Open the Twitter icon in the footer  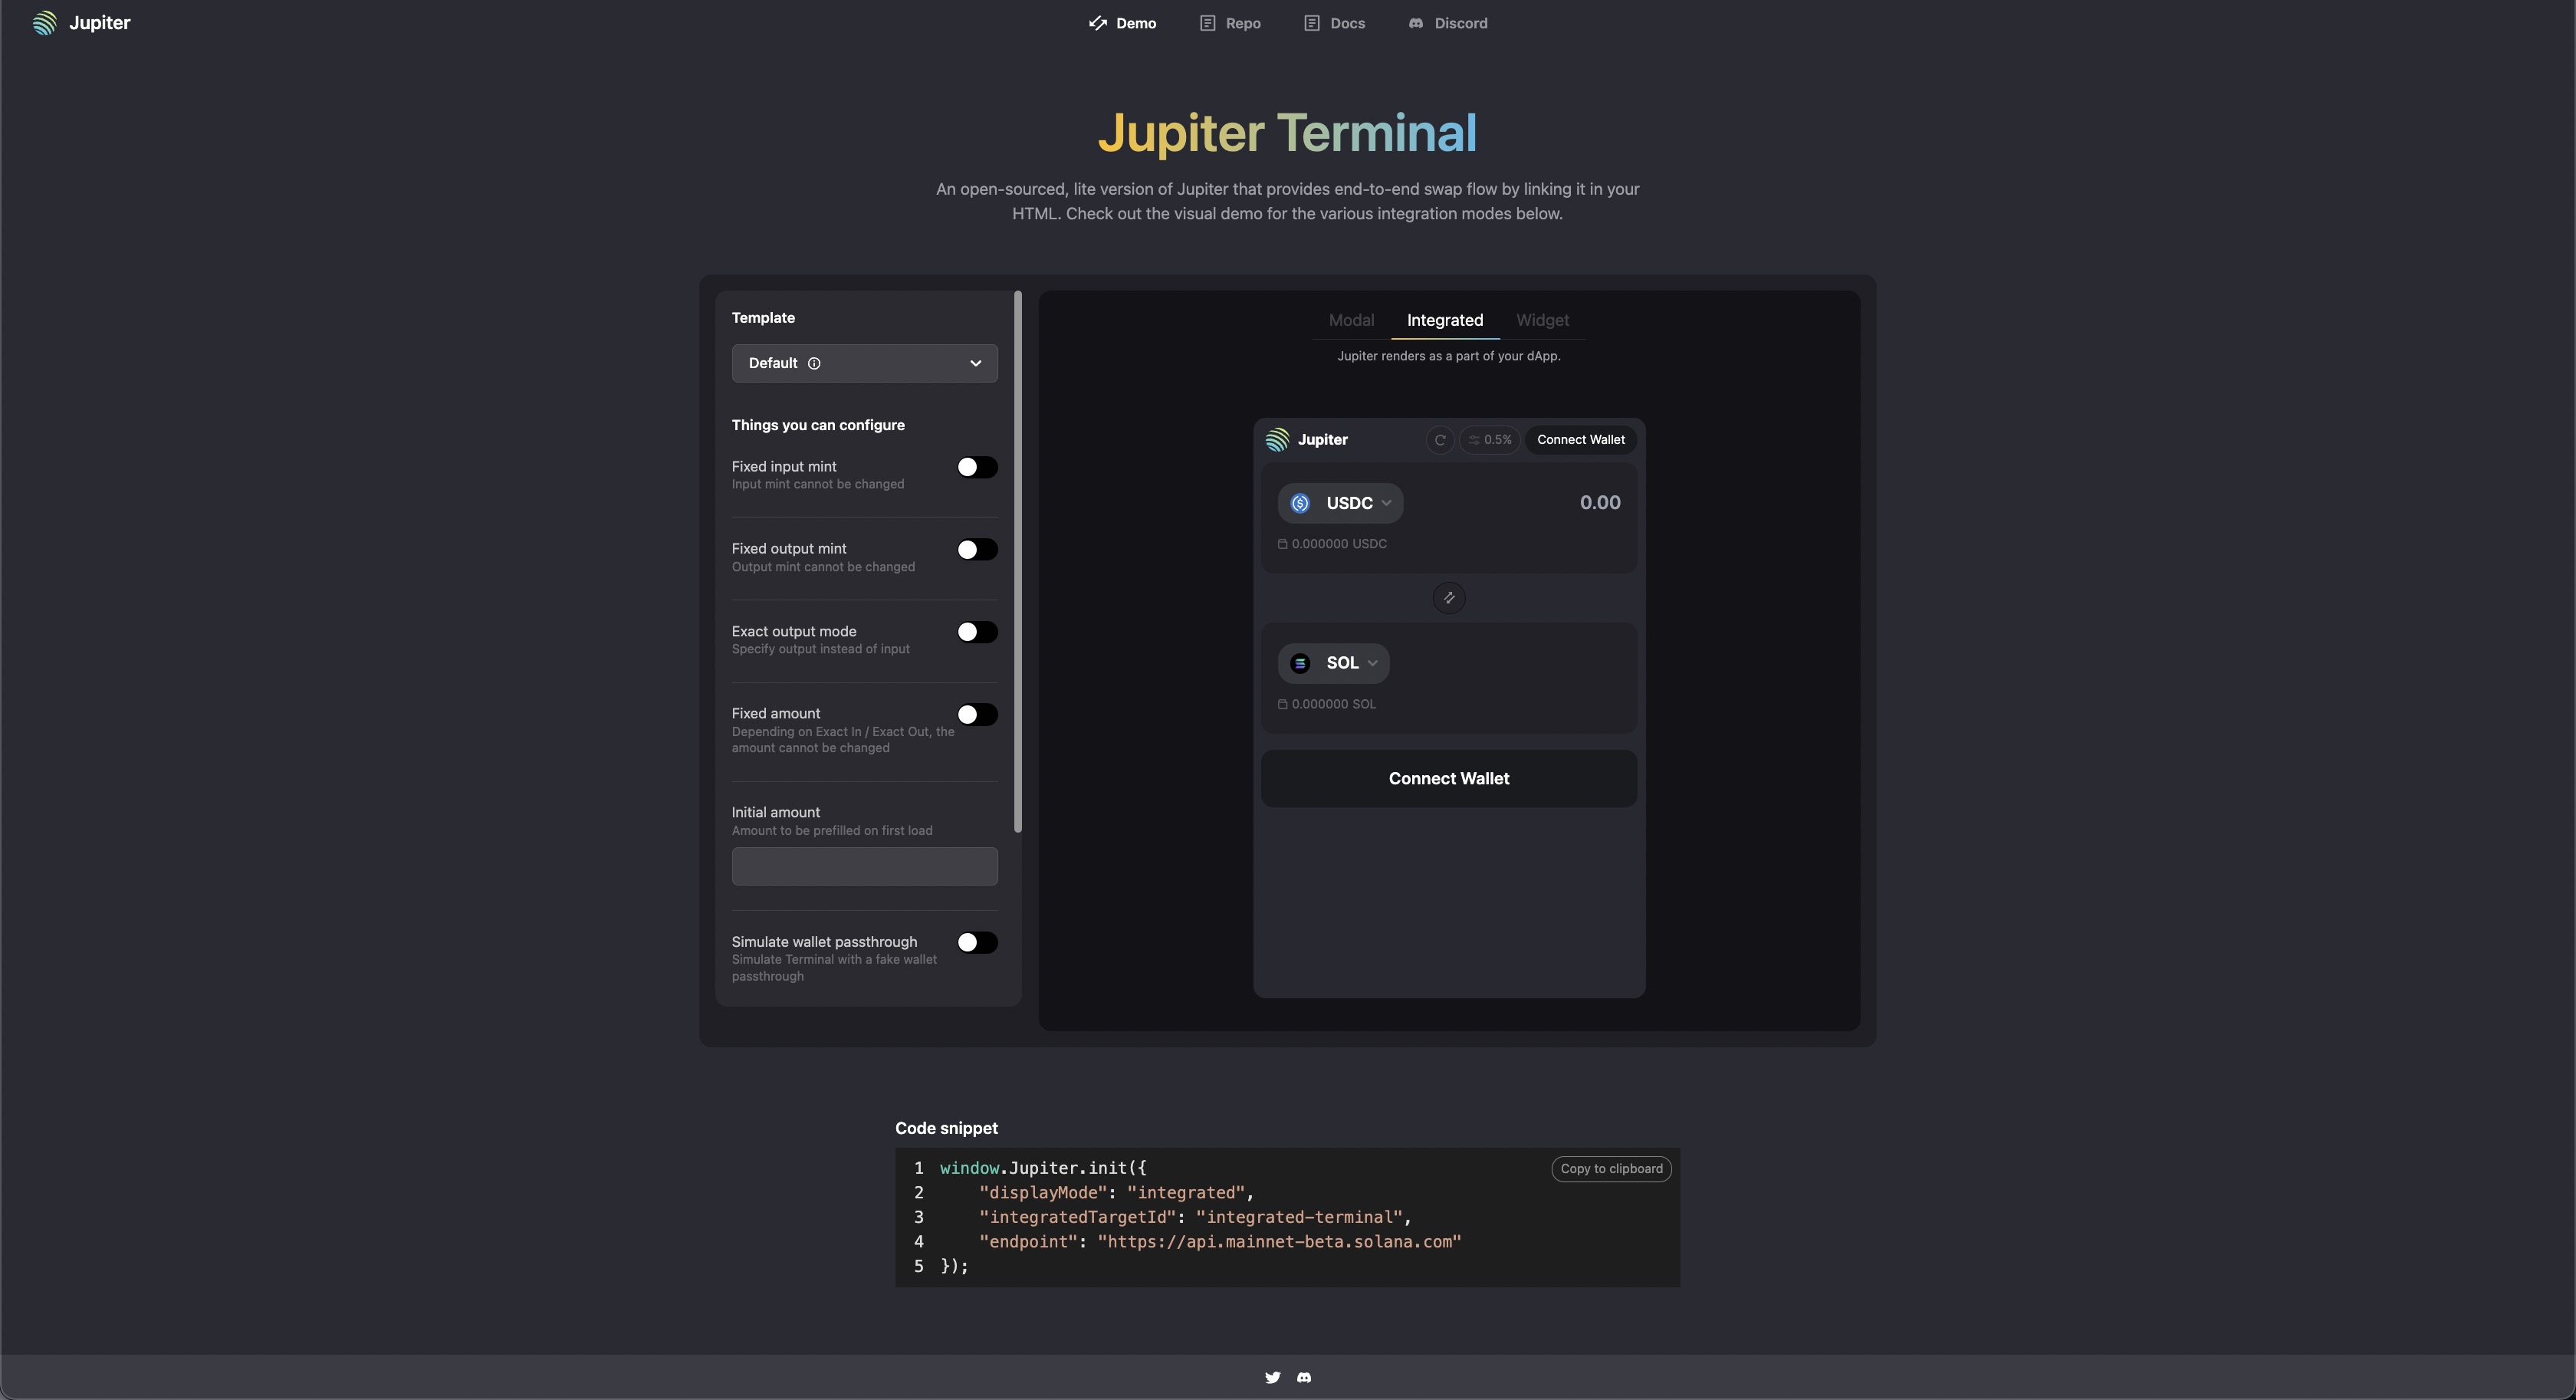pyautogui.click(x=1272, y=1377)
